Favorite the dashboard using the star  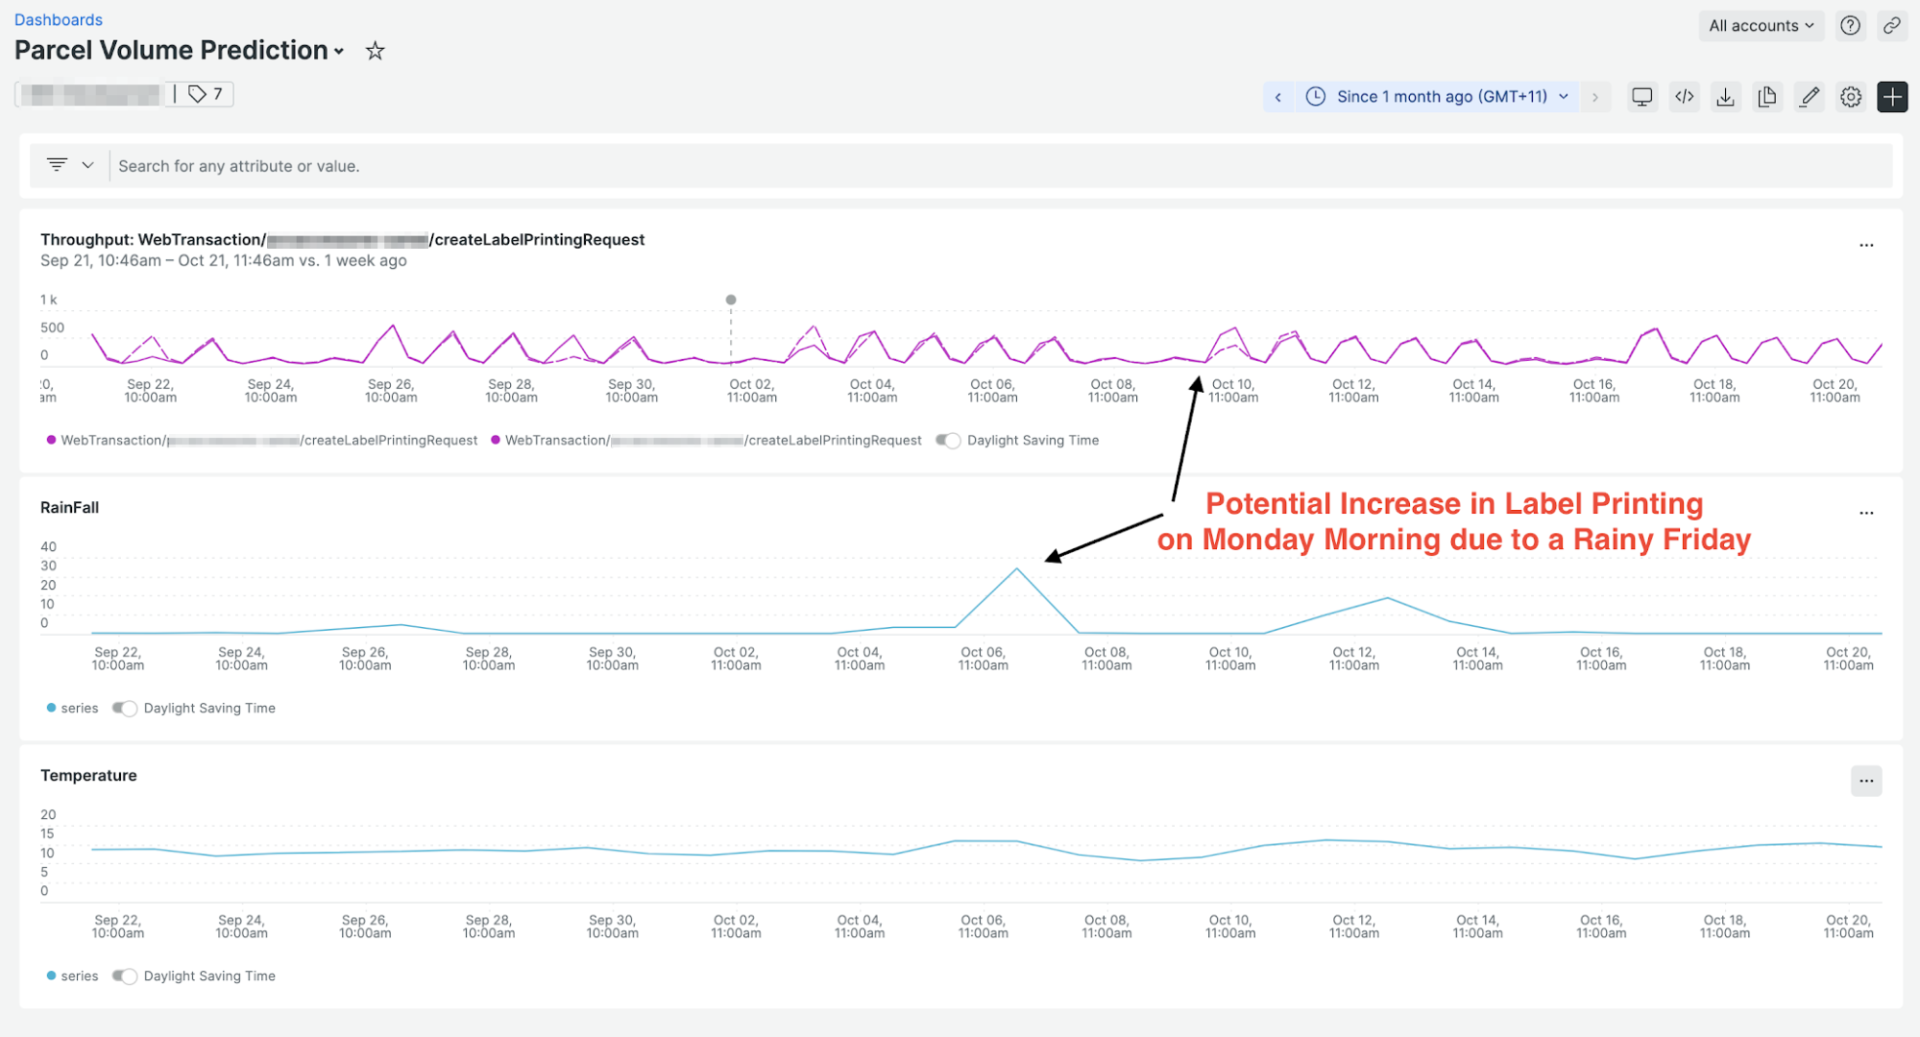click(375, 50)
